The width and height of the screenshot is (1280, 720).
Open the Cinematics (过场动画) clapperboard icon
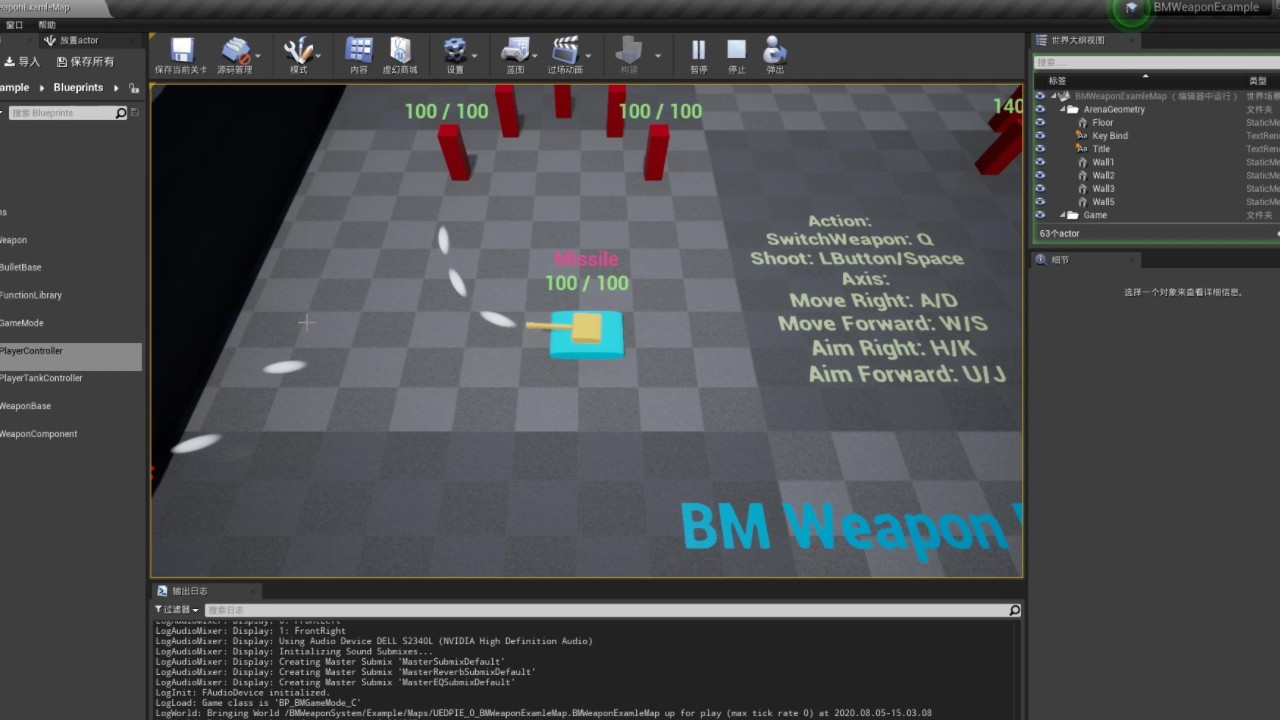(x=565, y=50)
